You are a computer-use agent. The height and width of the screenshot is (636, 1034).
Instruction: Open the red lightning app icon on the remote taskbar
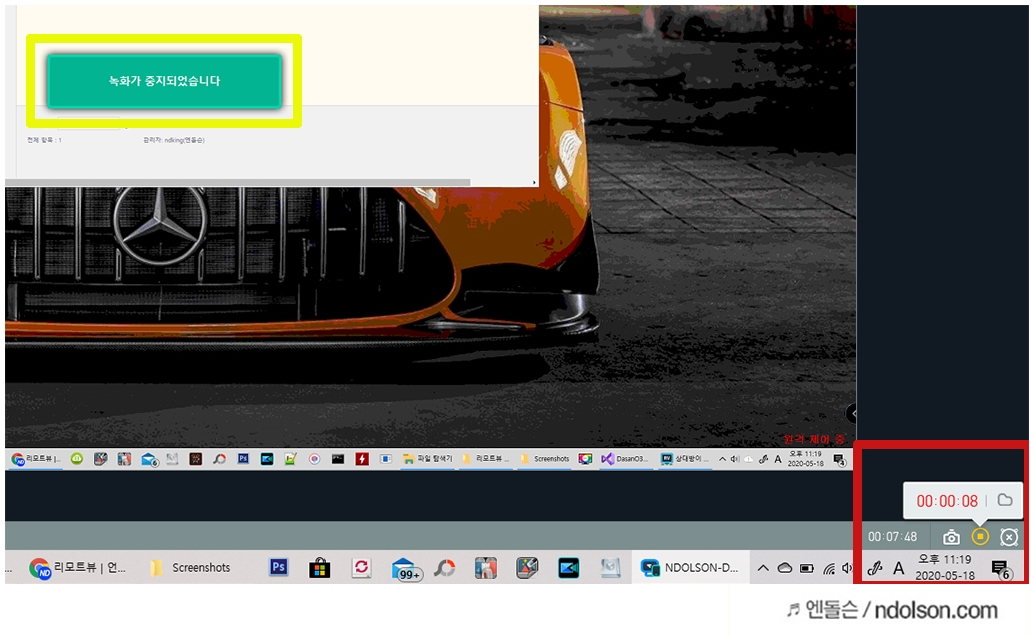[x=362, y=459]
